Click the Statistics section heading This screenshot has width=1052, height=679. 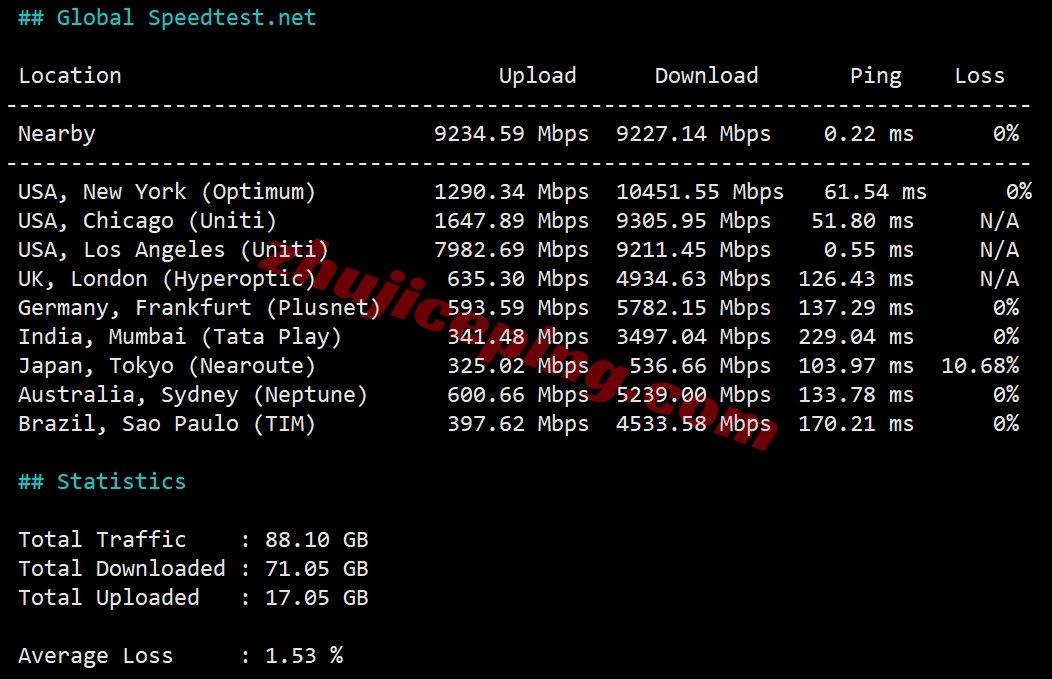(102, 482)
